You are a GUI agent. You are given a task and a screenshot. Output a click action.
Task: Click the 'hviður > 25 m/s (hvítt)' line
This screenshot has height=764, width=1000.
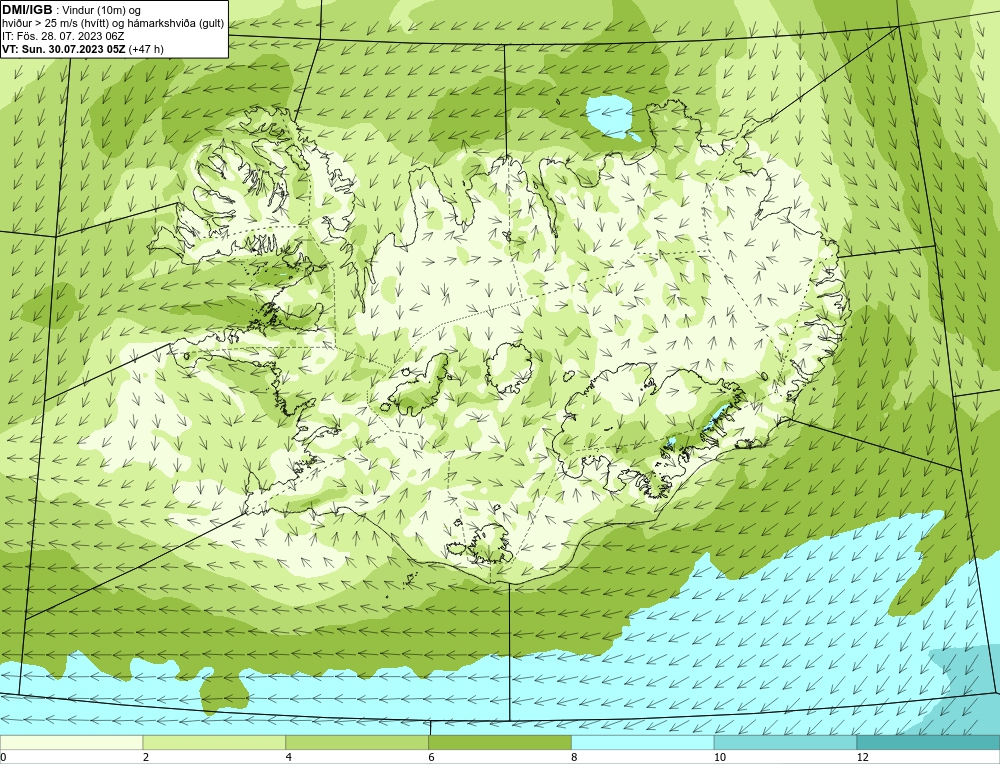point(112,23)
